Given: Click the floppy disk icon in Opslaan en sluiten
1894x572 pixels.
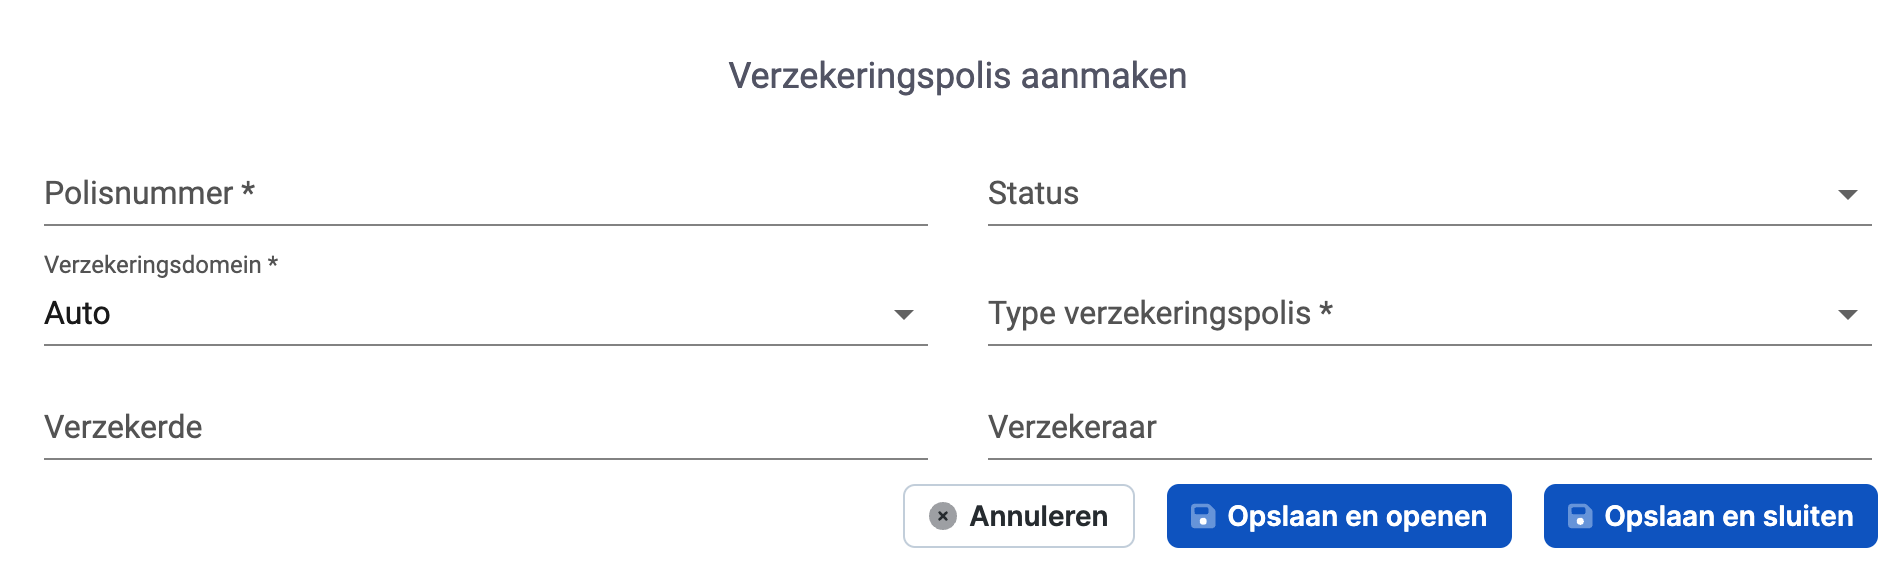Looking at the screenshot, I should tap(1579, 516).
